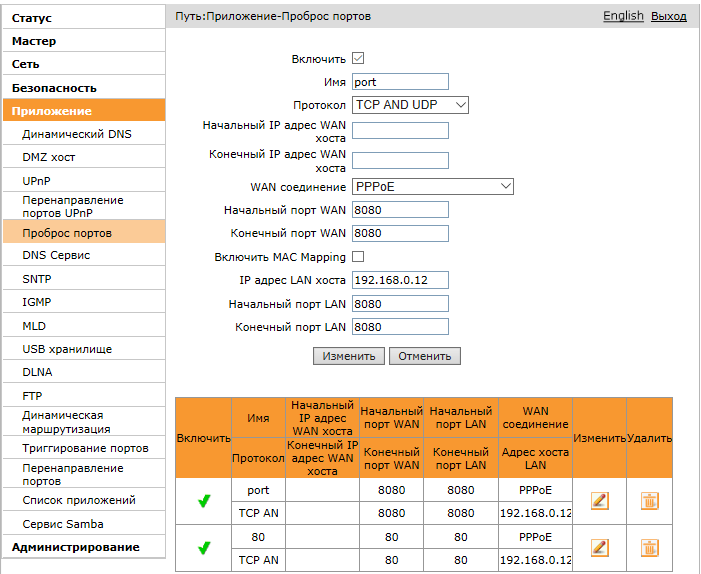The height and width of the screenshot is (574, 701).
Task: Open the Протокол dropdown
Action: (410, 105)
